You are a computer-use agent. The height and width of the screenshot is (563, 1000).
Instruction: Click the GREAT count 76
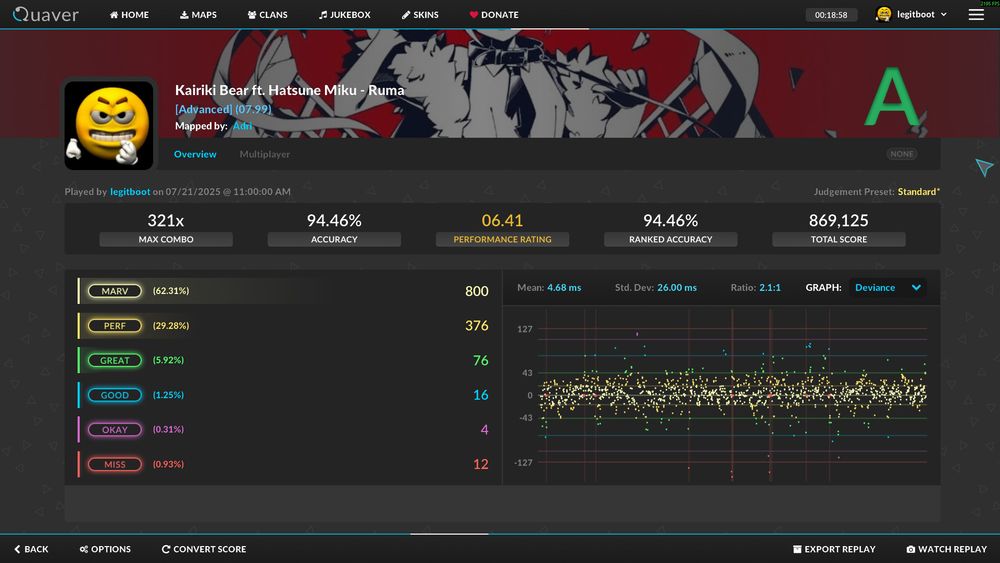[481, 360]
